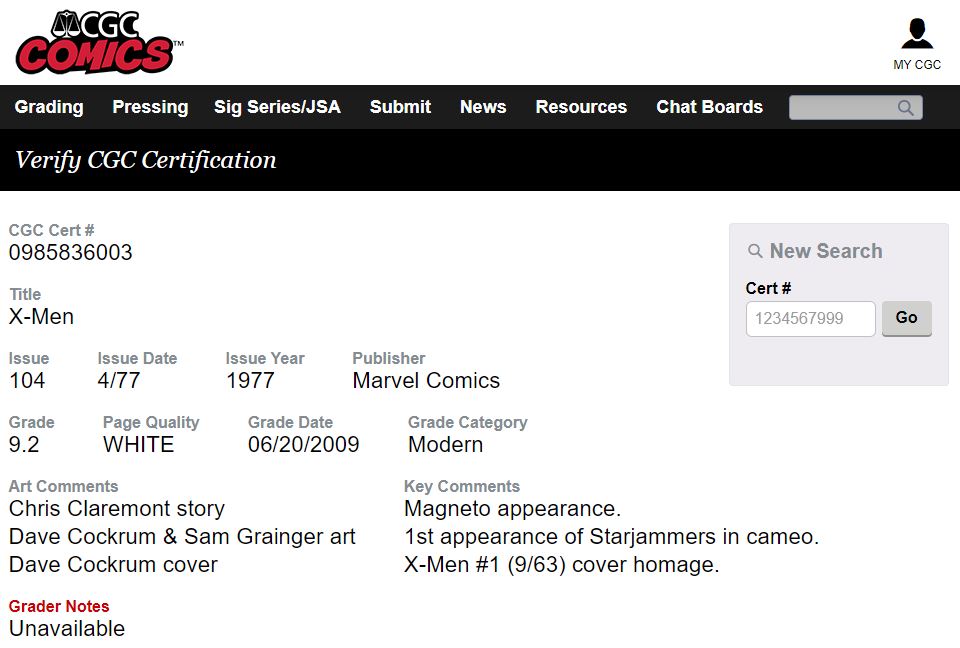Click the MY CGC label
Image resolution: width=960 pixels, height=648 pixels.
917,65
